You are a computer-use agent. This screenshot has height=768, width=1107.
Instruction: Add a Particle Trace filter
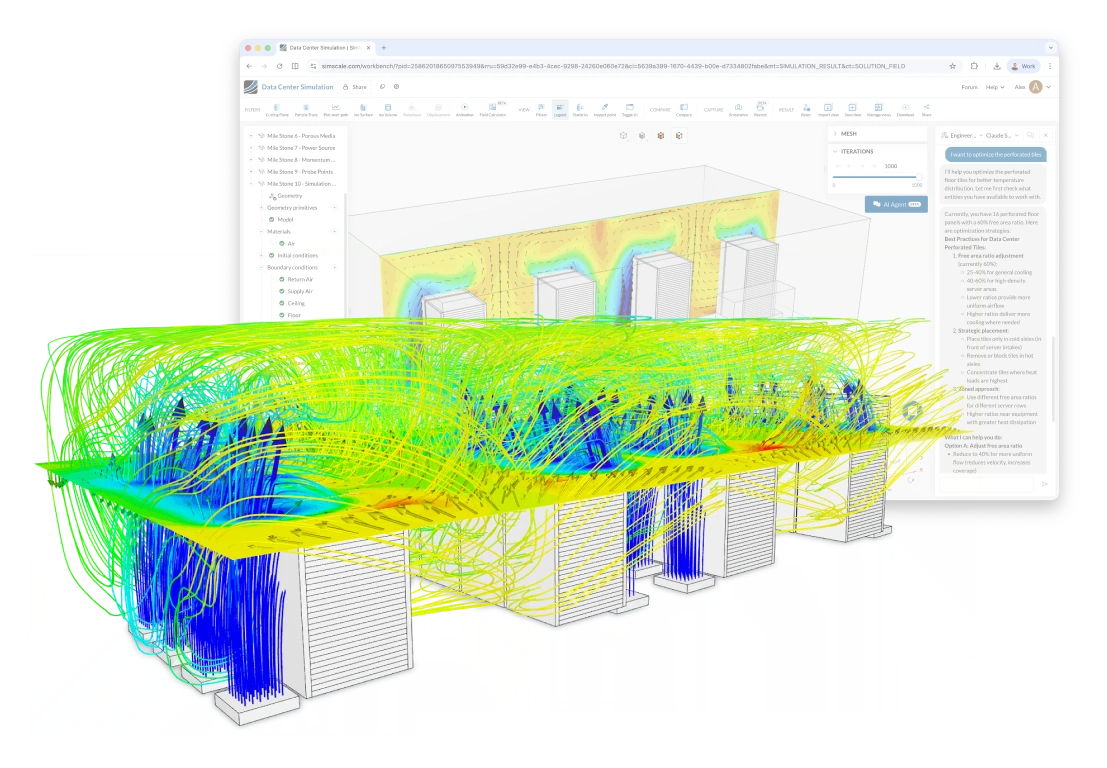[x=306, y=109]
